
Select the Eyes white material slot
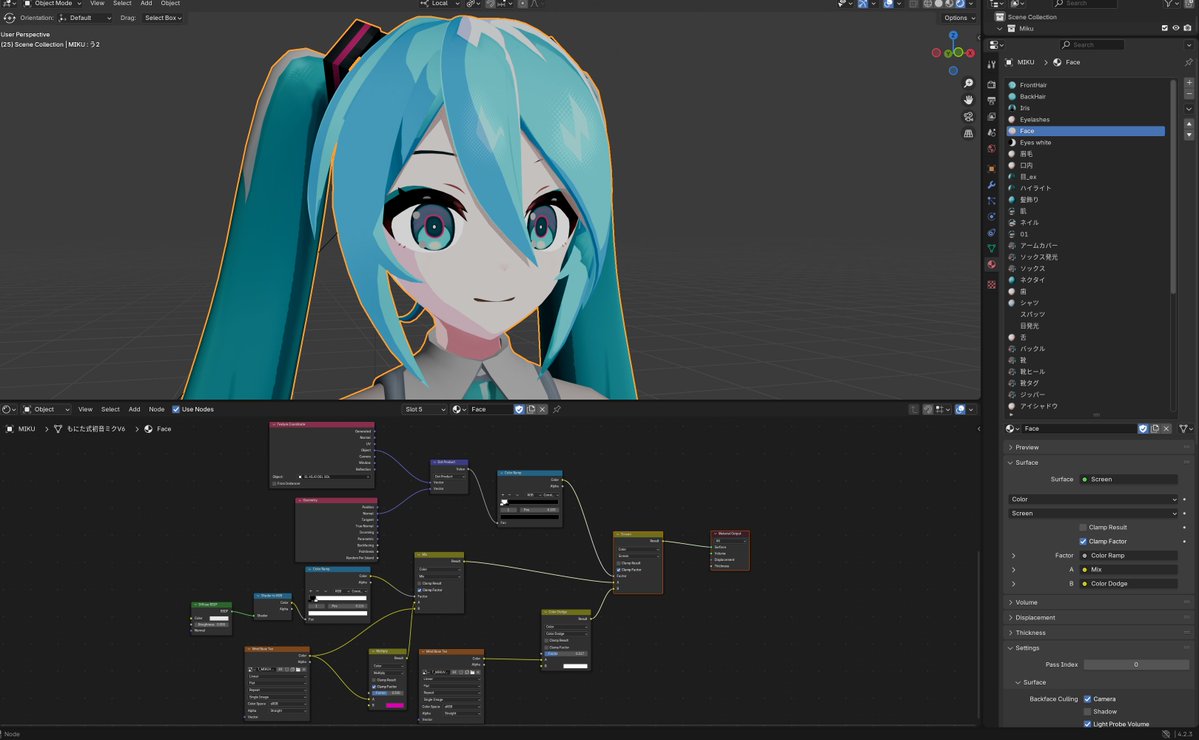tap(1087, 142)
